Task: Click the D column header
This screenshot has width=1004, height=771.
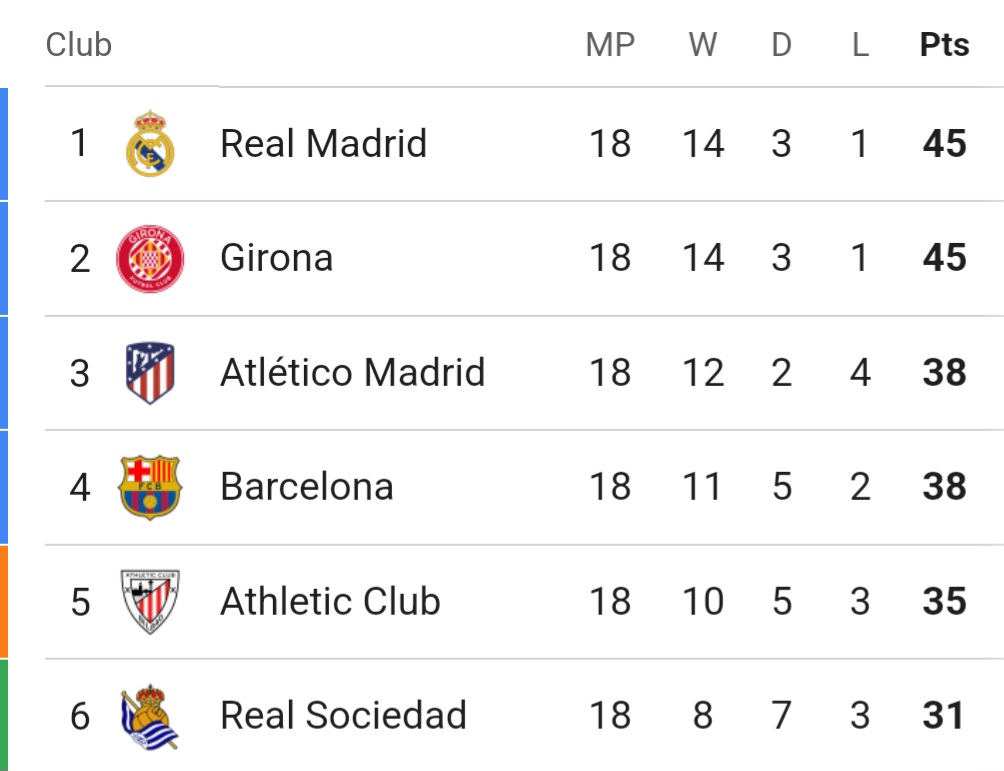Action: tap(781, 45)
